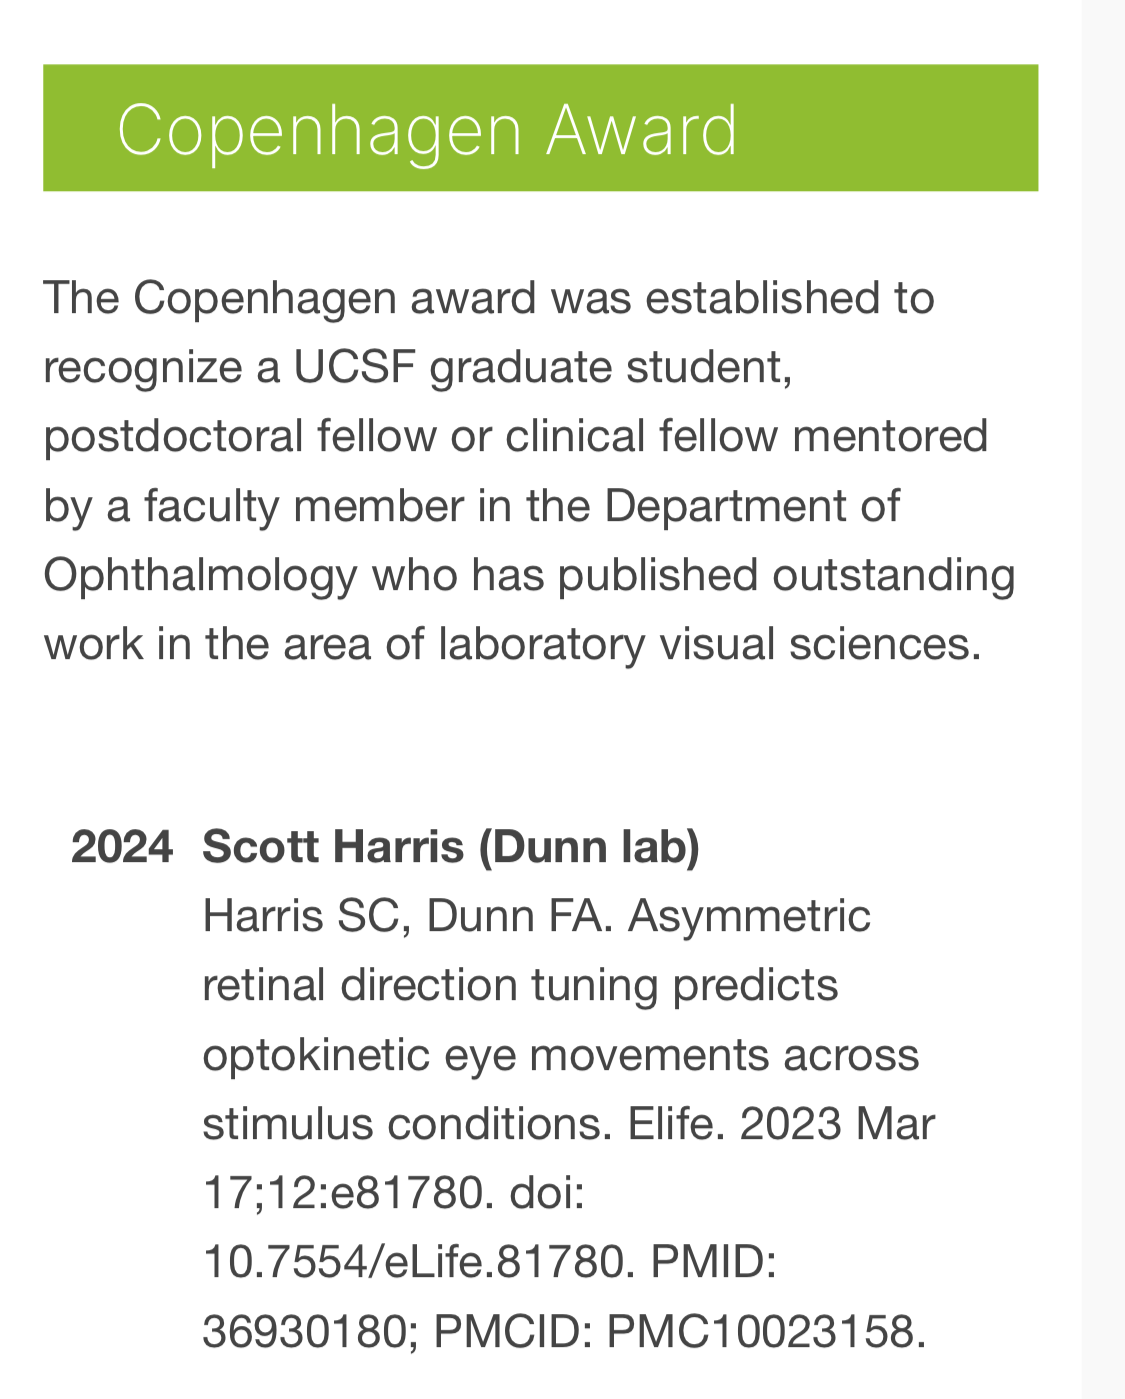Click the 'Asymmetric' title word in citation

coord(750,916)
